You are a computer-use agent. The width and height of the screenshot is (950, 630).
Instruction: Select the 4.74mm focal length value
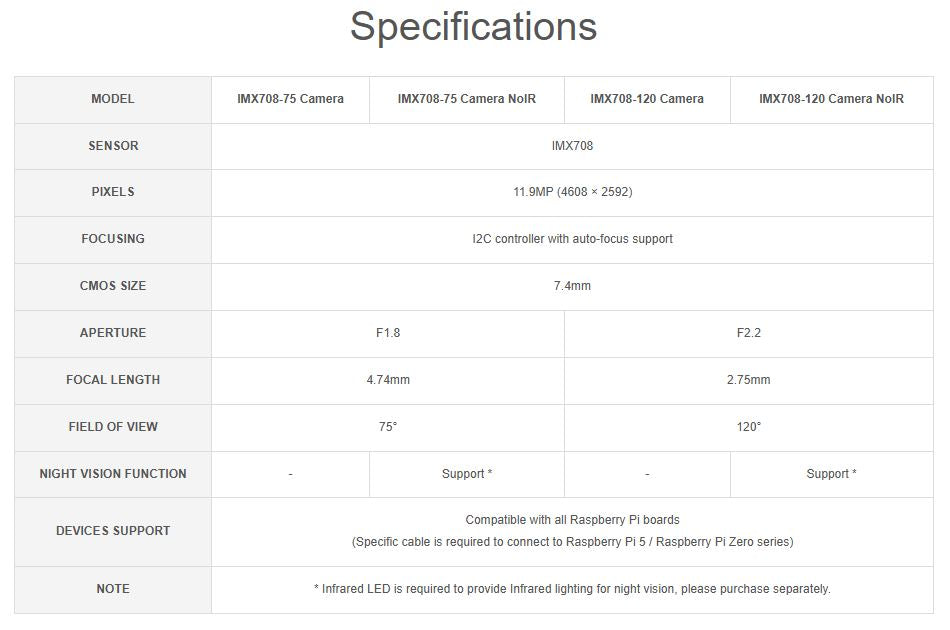click(x=388, y=380)
